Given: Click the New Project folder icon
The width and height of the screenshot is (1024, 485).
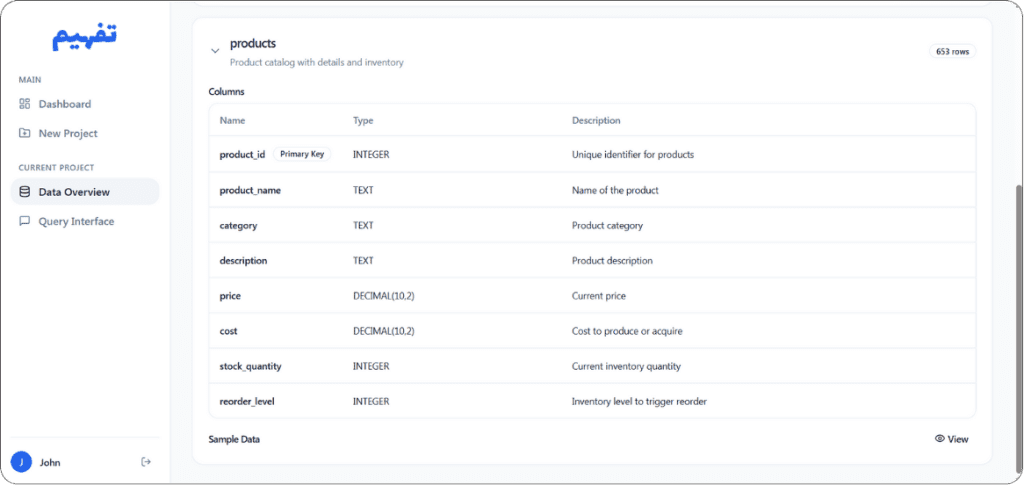Looking at the screenshot, I should click(25, 133).
